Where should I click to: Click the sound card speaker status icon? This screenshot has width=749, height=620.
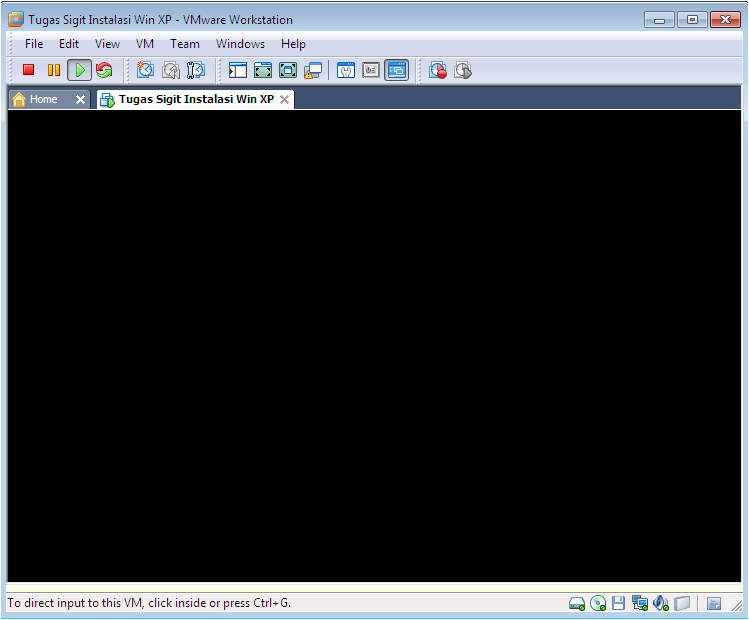[x=661, y=603]
